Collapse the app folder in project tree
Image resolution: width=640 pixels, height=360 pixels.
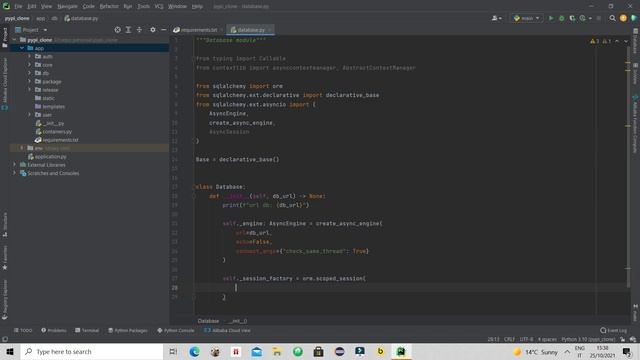point(22,48)
